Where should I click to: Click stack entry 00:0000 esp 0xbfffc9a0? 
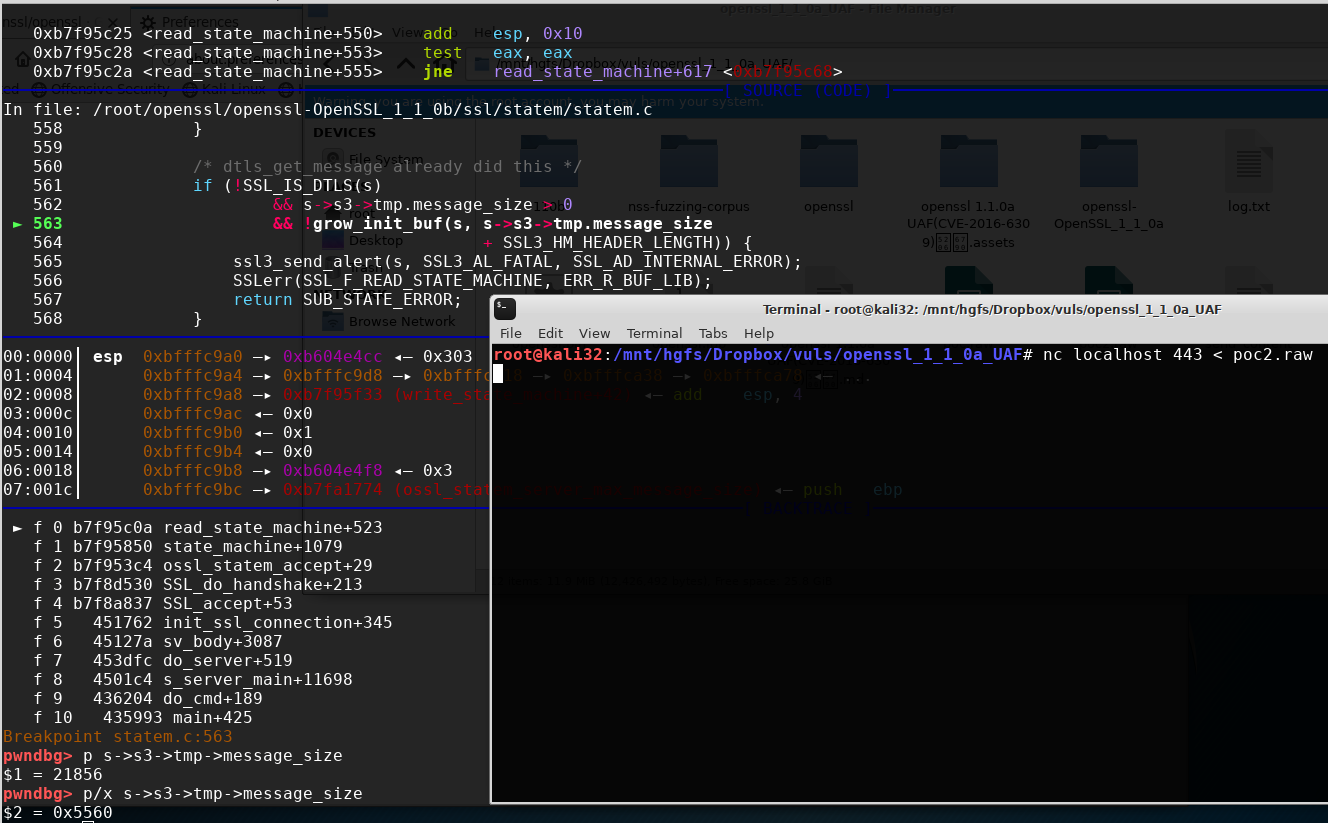pyautogui.click(x=238, y=356)
